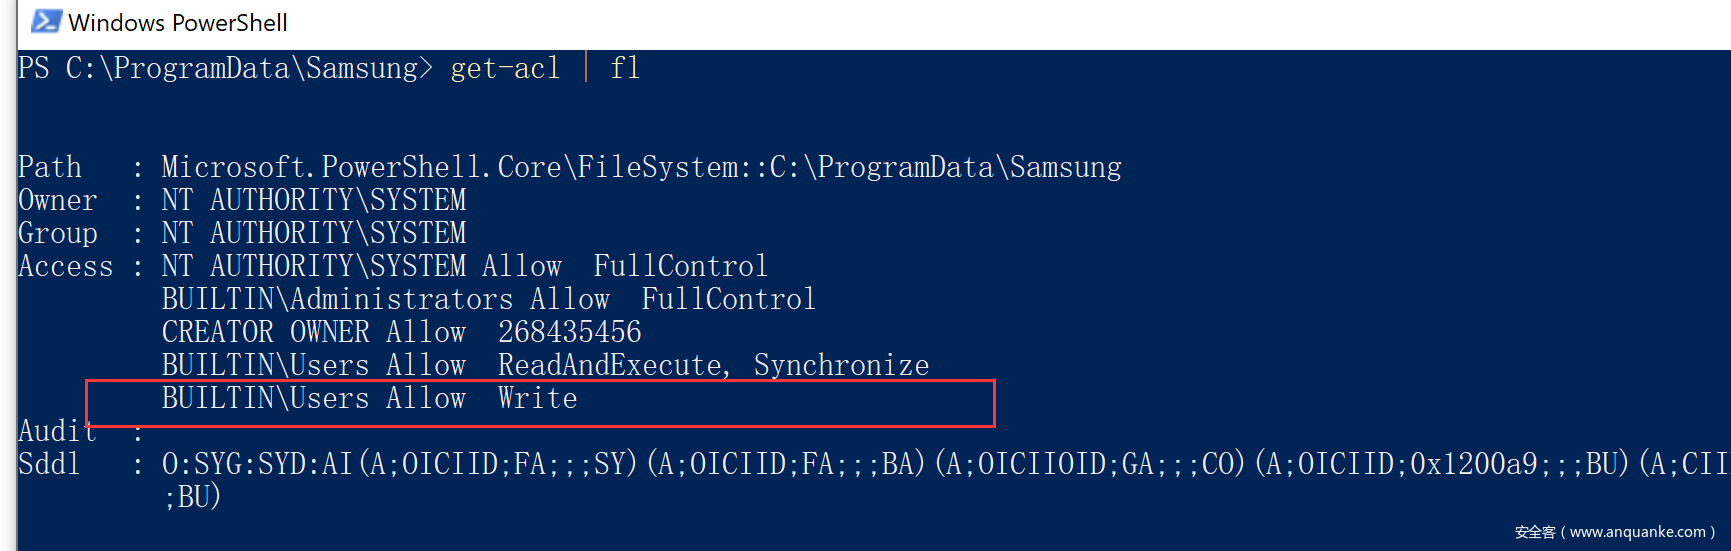Click the get-acl command text
This screenshot has width=1731, height=551.
505,68
